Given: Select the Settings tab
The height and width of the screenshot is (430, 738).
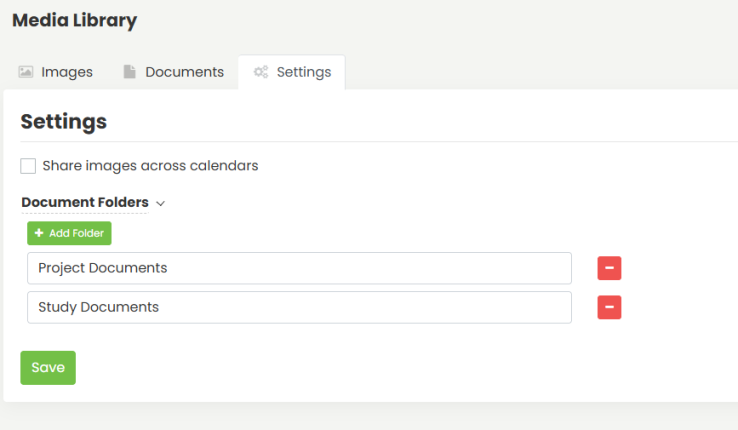Looking at the screenshot, I should (292, 72).
